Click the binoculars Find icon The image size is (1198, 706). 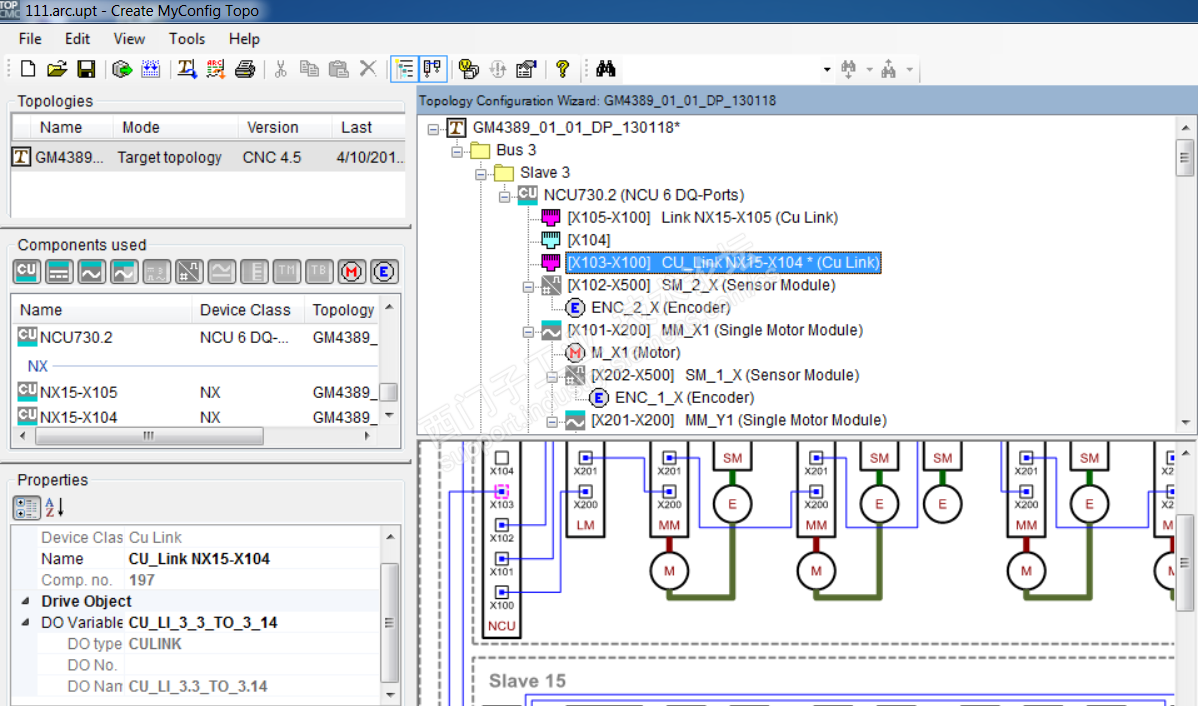(605, 69)
